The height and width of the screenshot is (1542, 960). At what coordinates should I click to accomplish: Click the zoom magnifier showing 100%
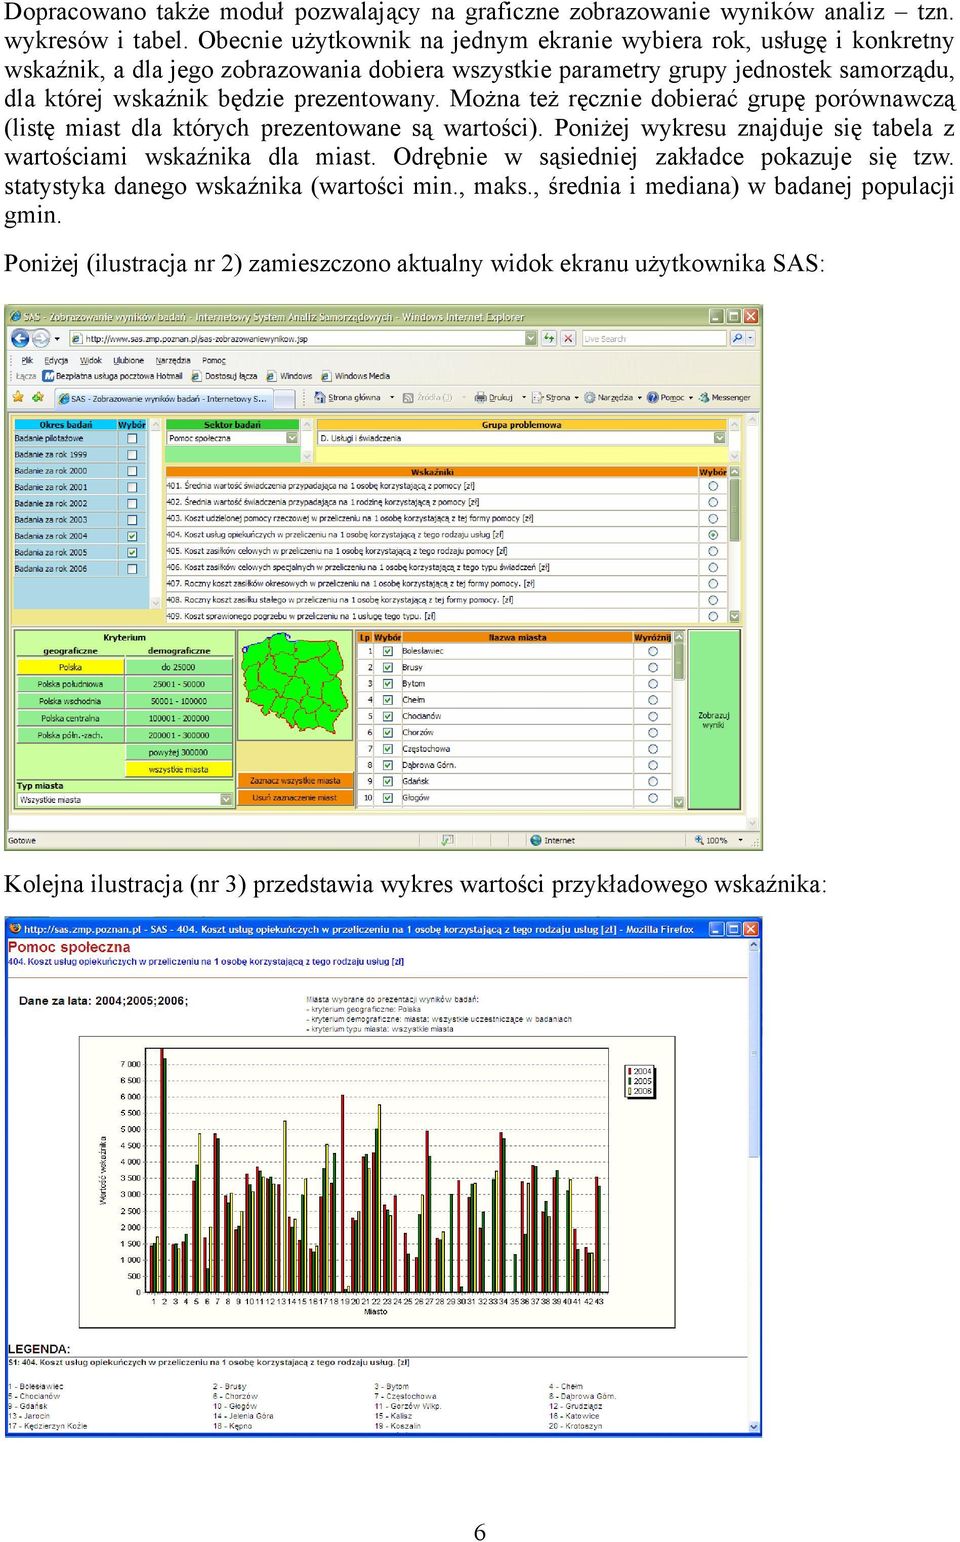pyautogui.click(x=699, y=840)
